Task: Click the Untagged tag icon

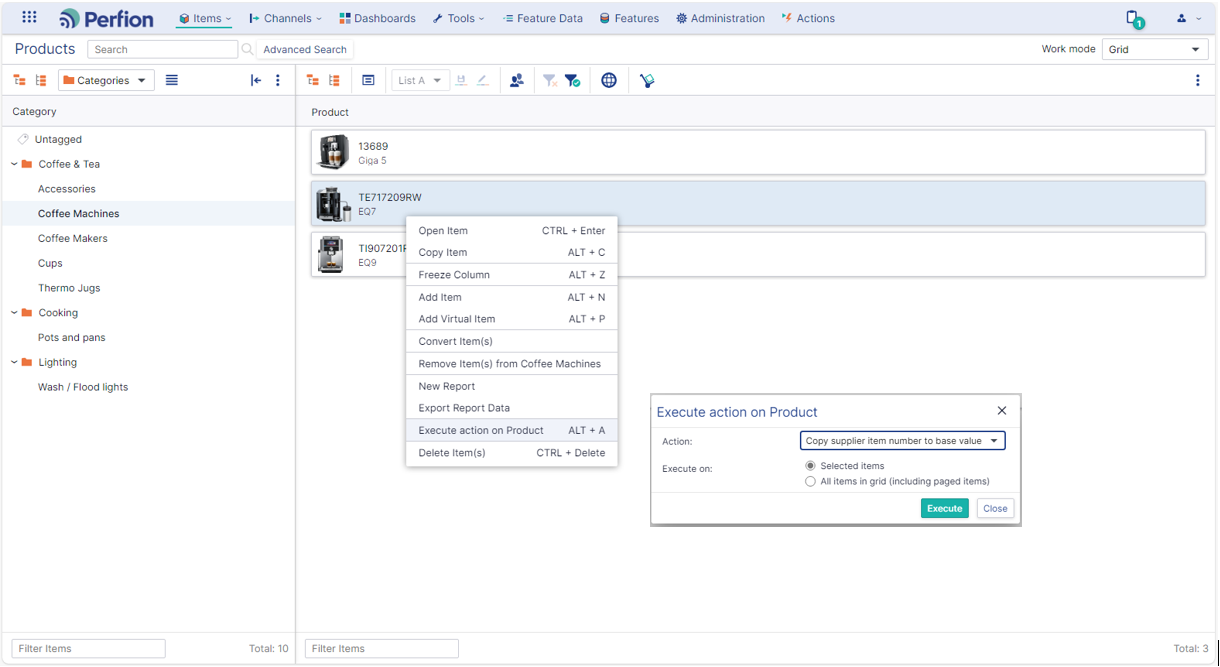Action: pos(23,139)
